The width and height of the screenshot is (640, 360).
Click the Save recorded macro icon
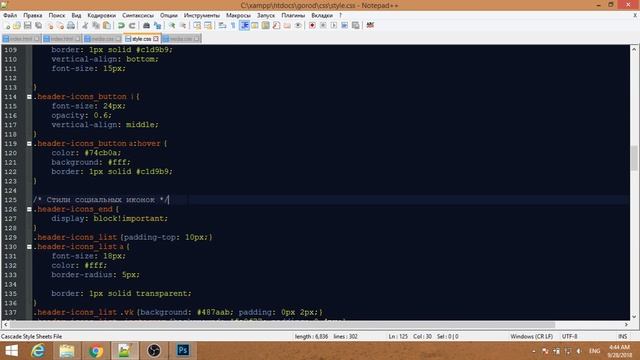click(x=356, y=25)
